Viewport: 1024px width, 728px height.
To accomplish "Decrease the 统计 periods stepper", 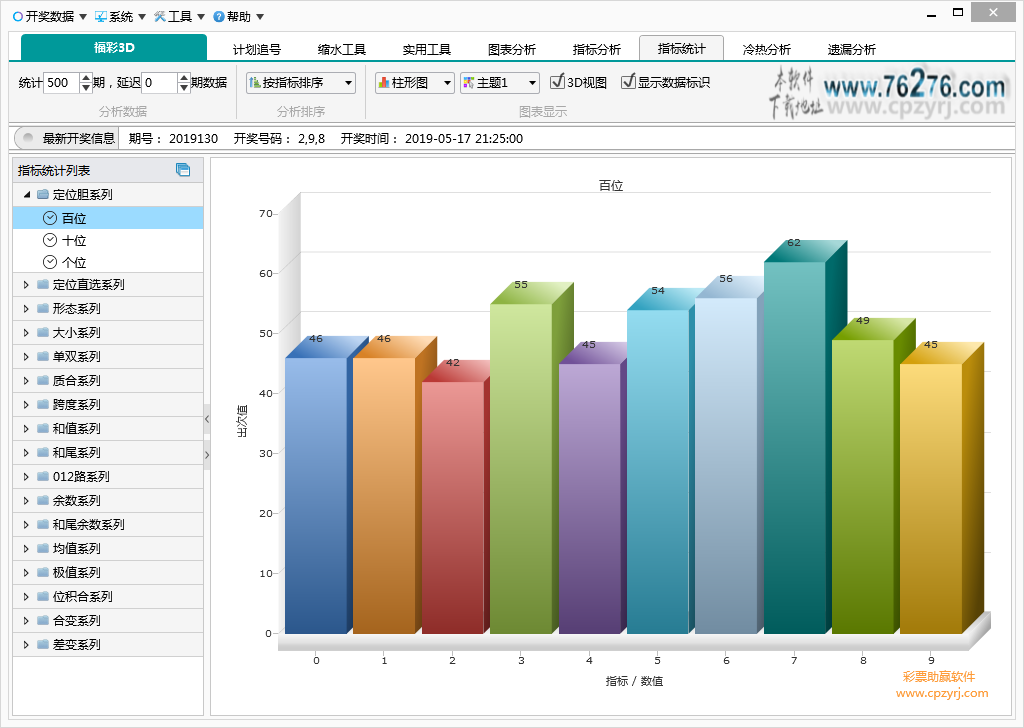I will click(86, 88).
